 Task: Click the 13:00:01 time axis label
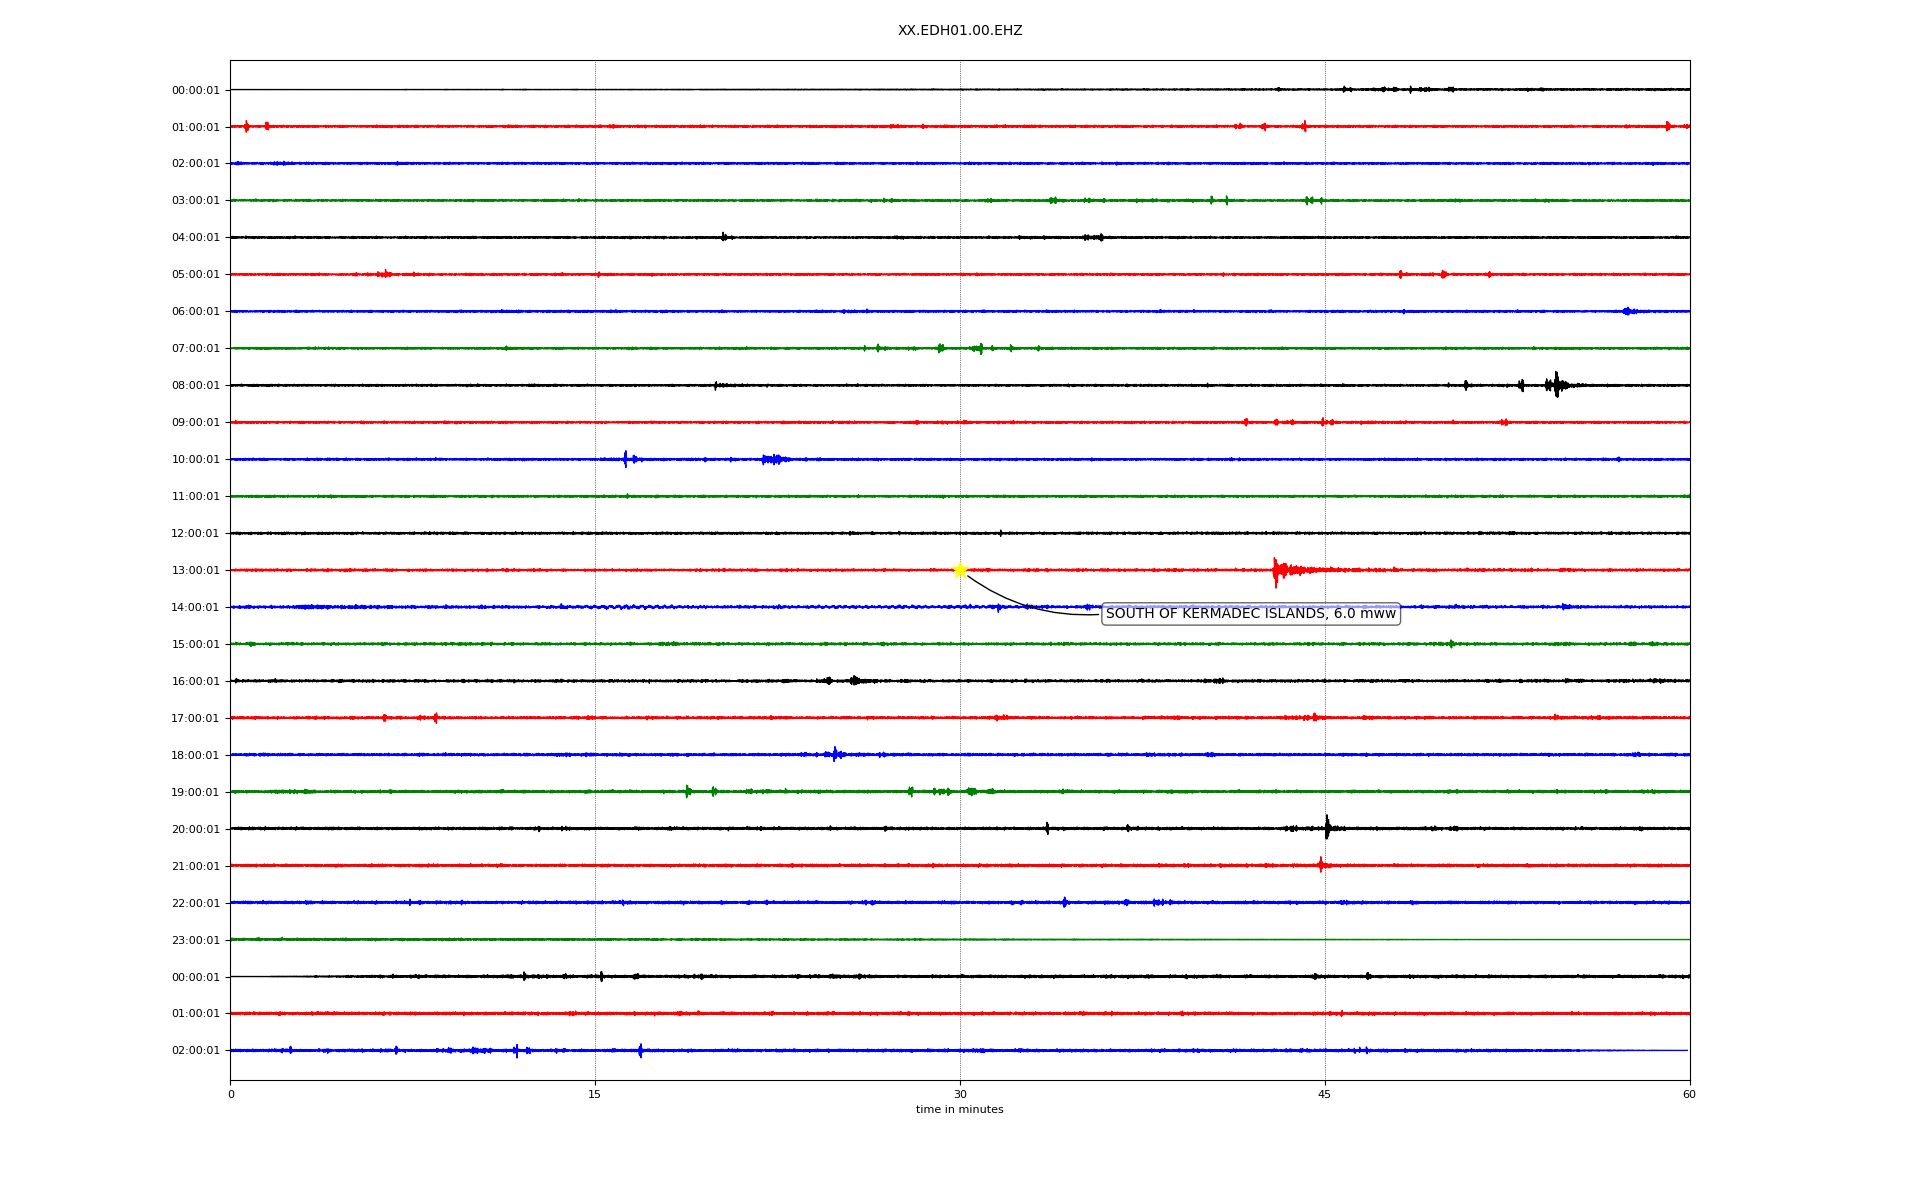tap(195, 571)
